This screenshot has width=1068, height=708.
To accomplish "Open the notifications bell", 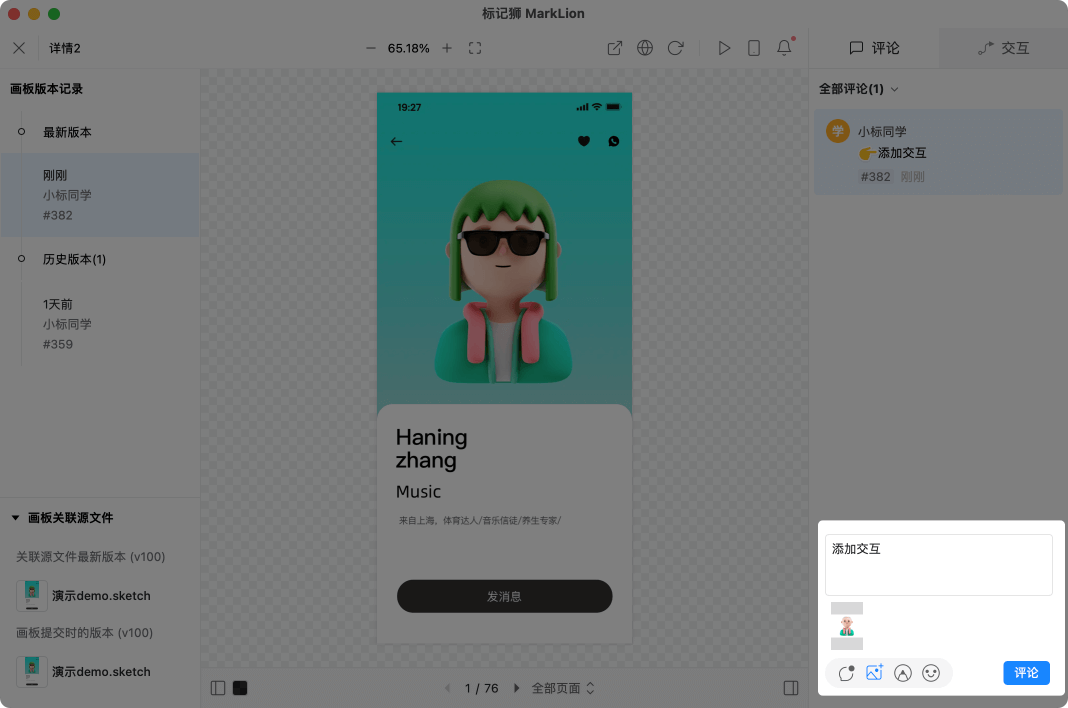I will pyautogui.click(x=785, y=48).
